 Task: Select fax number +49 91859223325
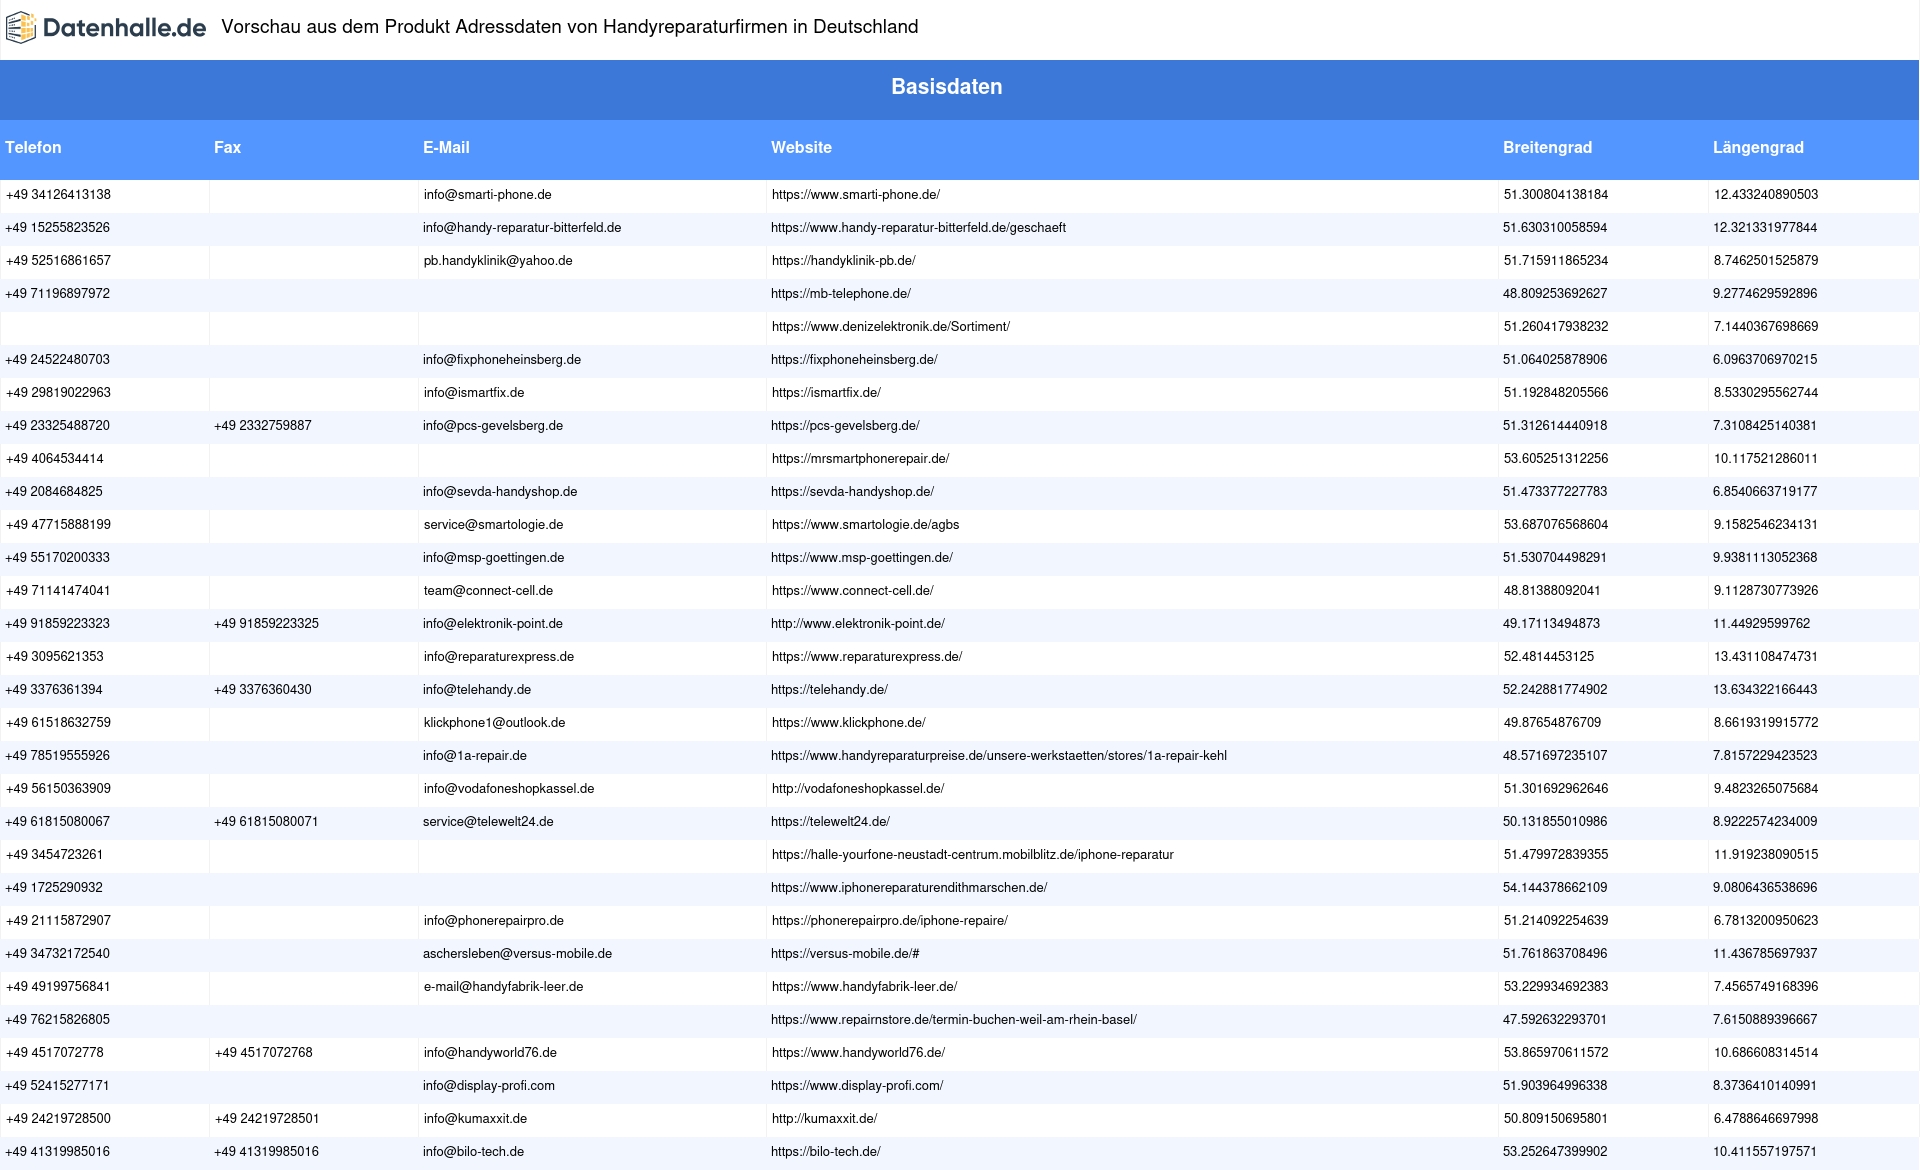tap(266, 624)
